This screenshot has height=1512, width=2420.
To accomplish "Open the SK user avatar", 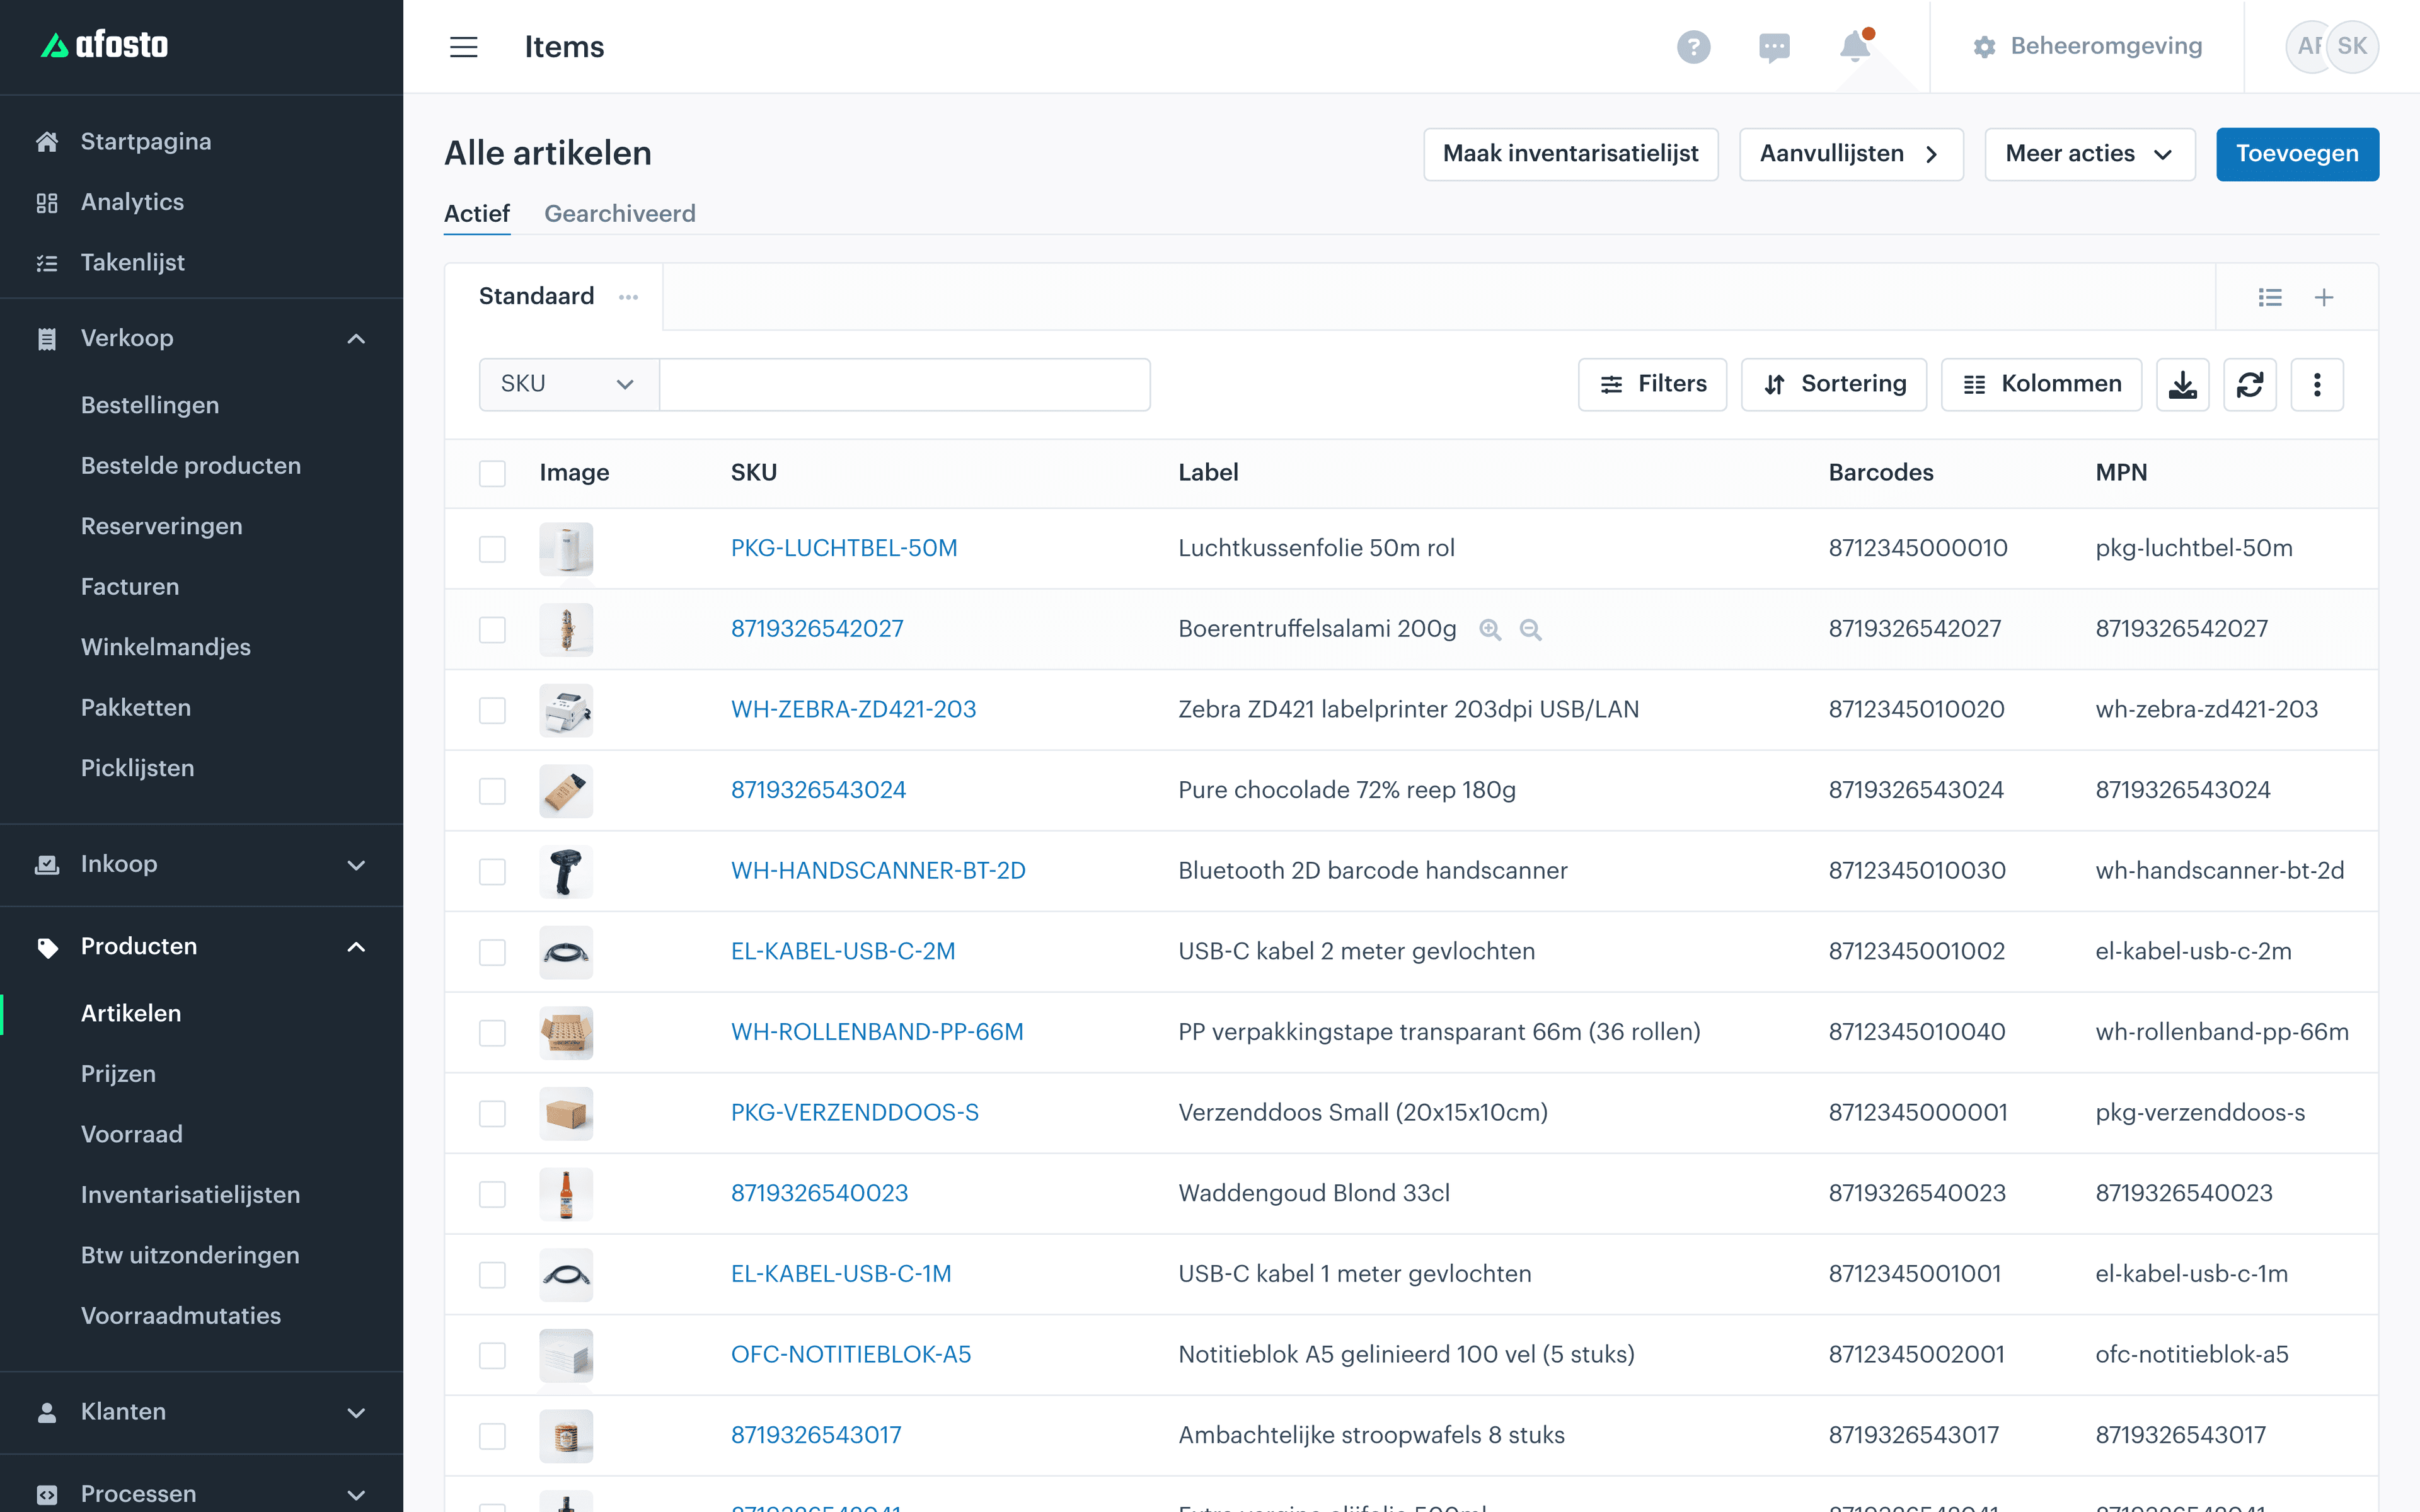I will pyautogui.click(x=2352, y=46).
